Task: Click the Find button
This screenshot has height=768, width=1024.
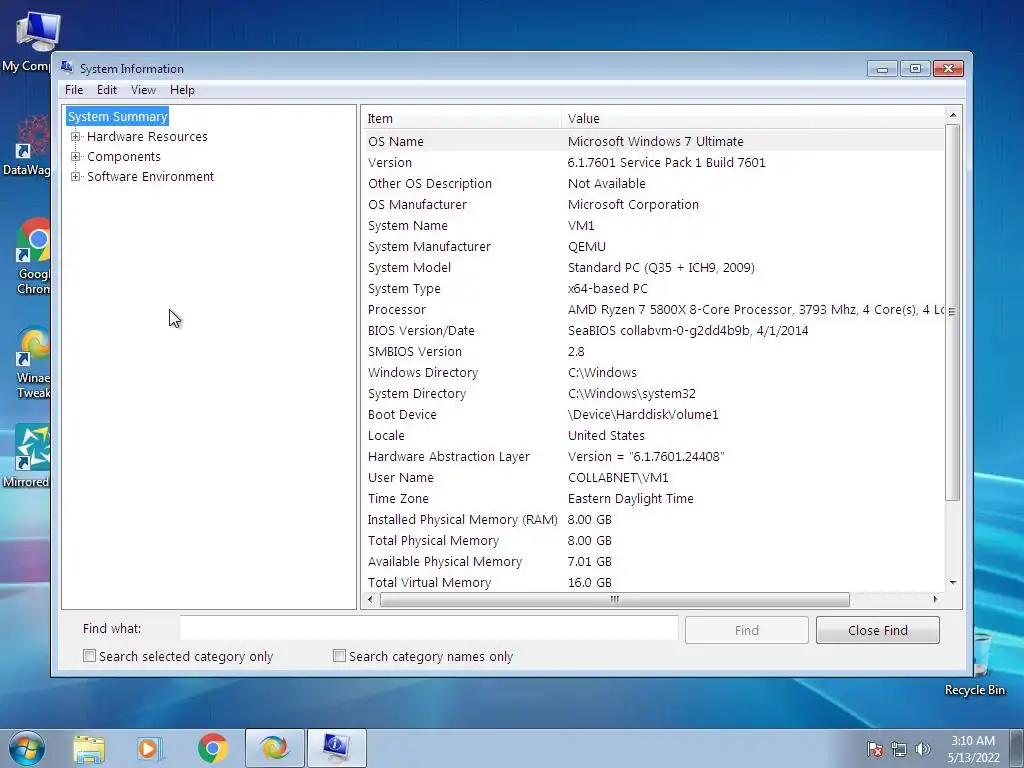Action: pos(746,630)
